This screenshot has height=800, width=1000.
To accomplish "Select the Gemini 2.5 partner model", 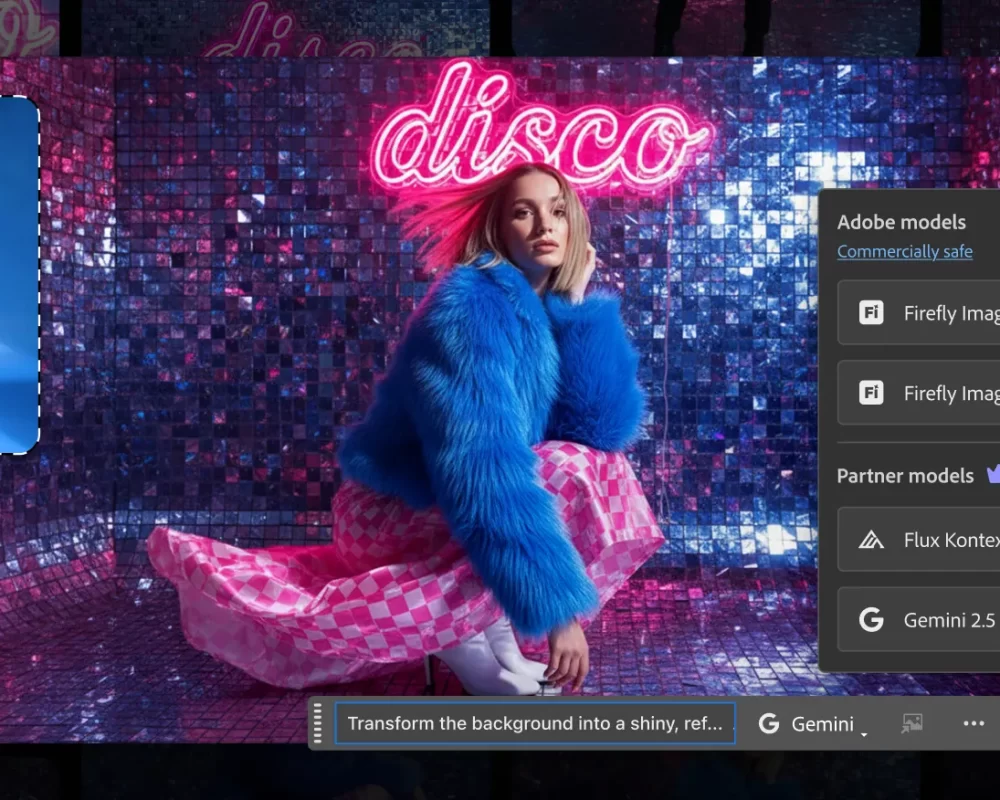I will [x=940, y=620].
